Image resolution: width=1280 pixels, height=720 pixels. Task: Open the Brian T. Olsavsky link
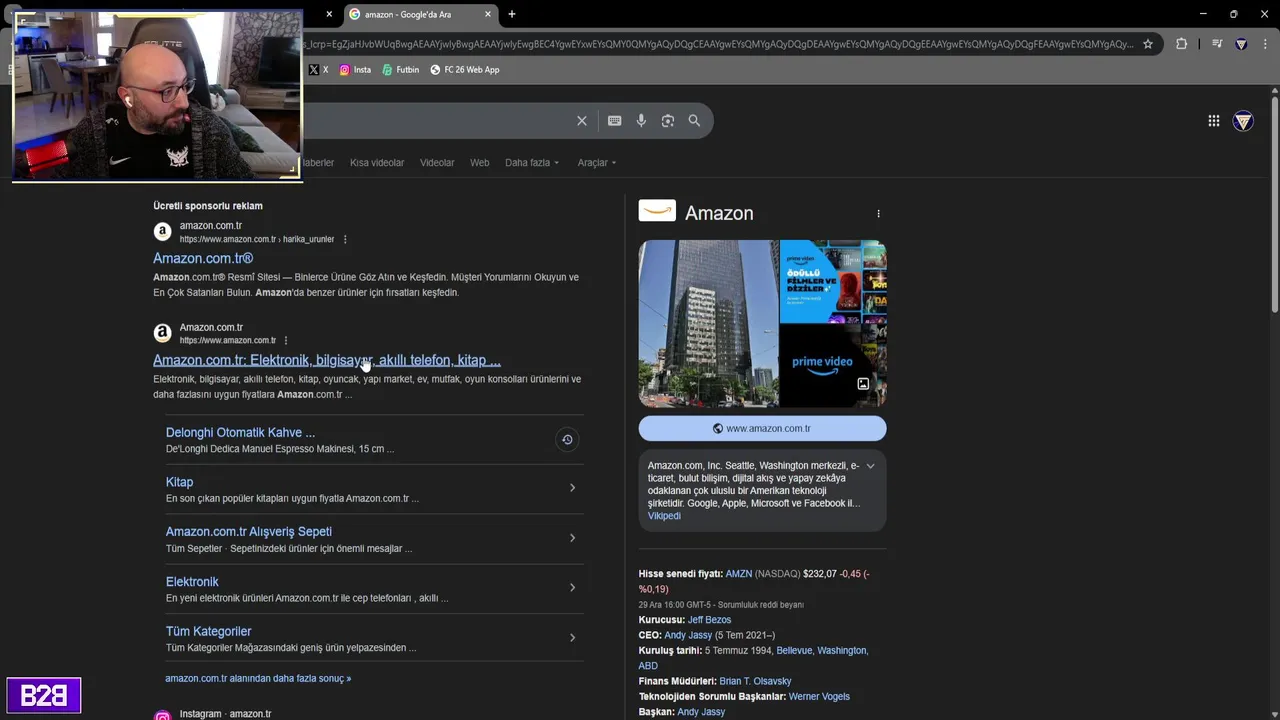[755, 681]
